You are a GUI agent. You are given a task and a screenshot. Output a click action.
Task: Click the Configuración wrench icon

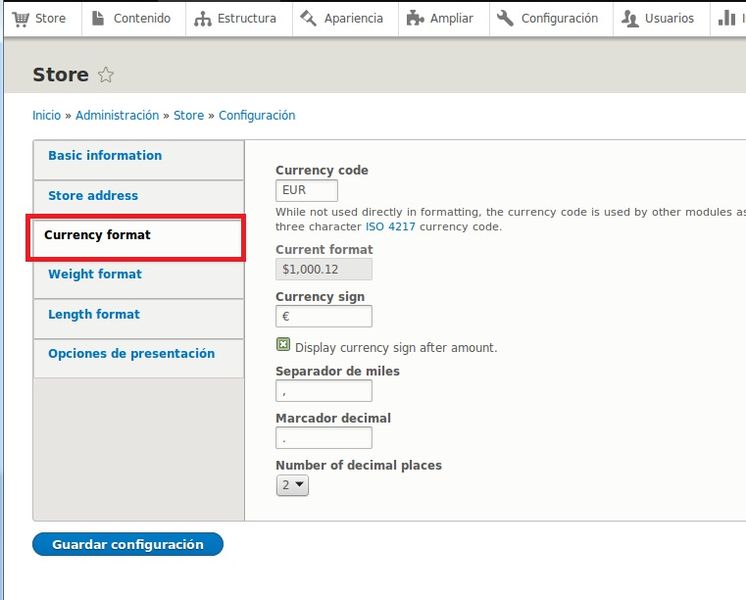coord(505,18)
